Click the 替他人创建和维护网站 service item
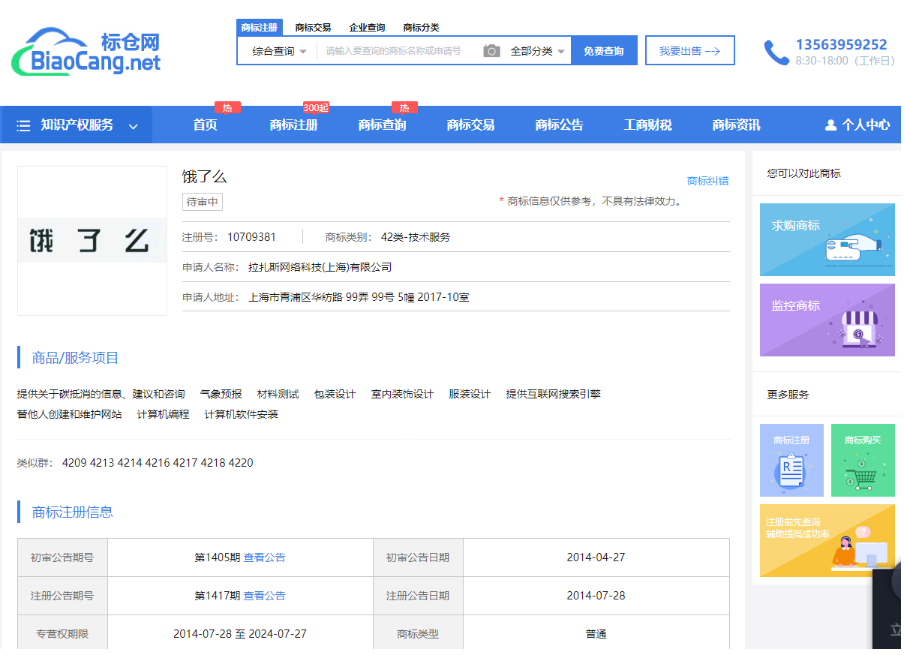This screenshot has width=905, height=655. [69, 414]
